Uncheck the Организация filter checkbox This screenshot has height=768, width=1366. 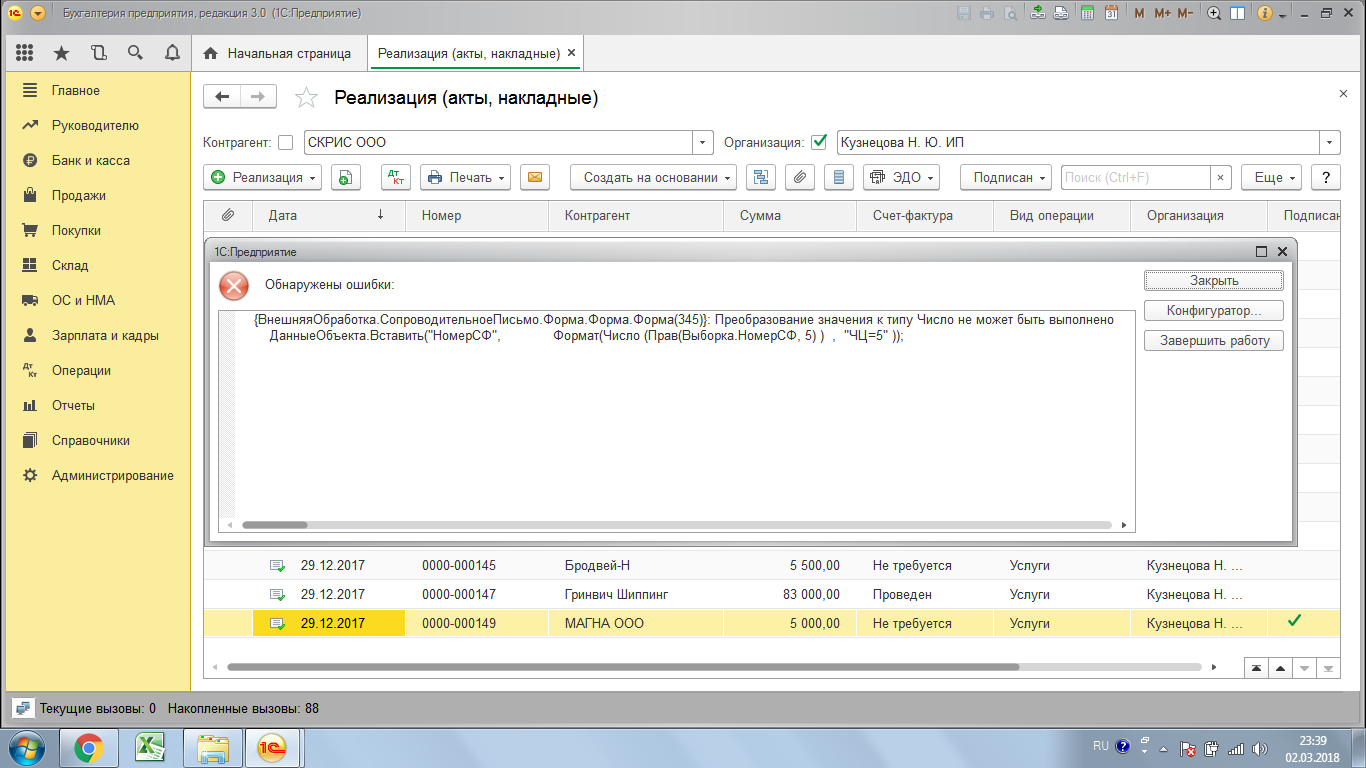pyautogui.click(x=819, y=142)
